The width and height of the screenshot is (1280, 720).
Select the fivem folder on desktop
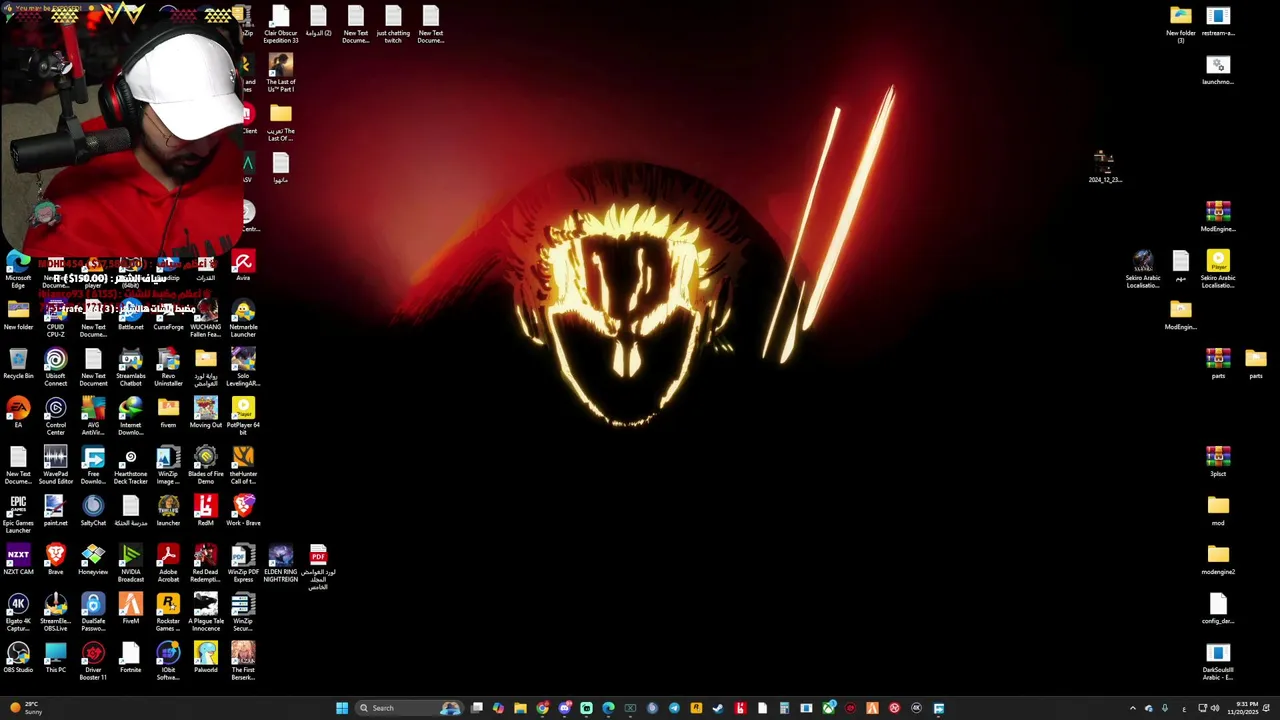point(168,413)
